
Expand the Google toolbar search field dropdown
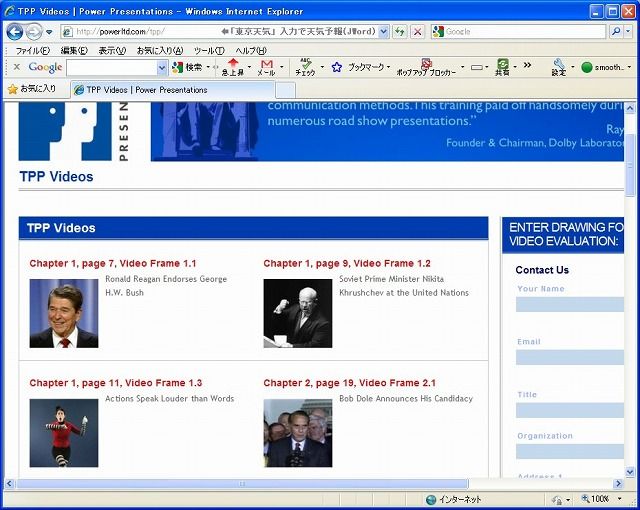point(162,68)
